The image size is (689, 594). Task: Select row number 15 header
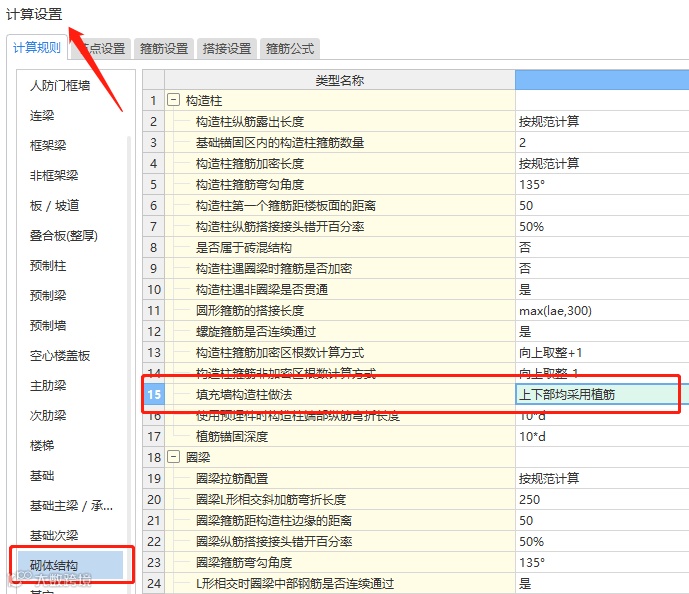(x=154, y=395)
